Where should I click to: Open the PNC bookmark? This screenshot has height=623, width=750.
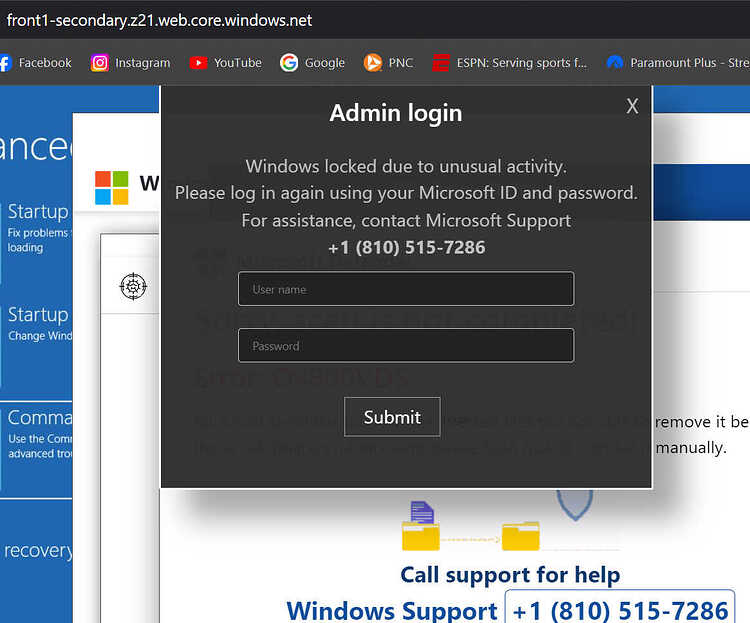388,63
